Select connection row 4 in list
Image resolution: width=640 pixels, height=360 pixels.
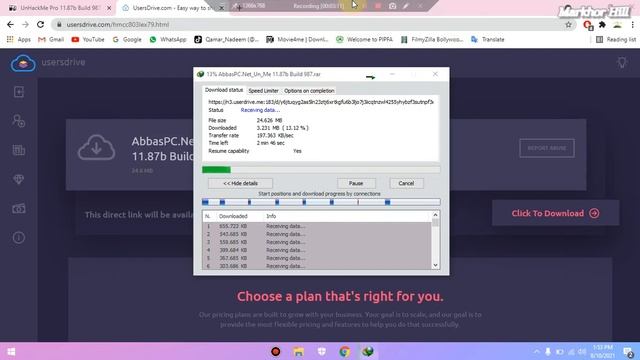(316, 250)
